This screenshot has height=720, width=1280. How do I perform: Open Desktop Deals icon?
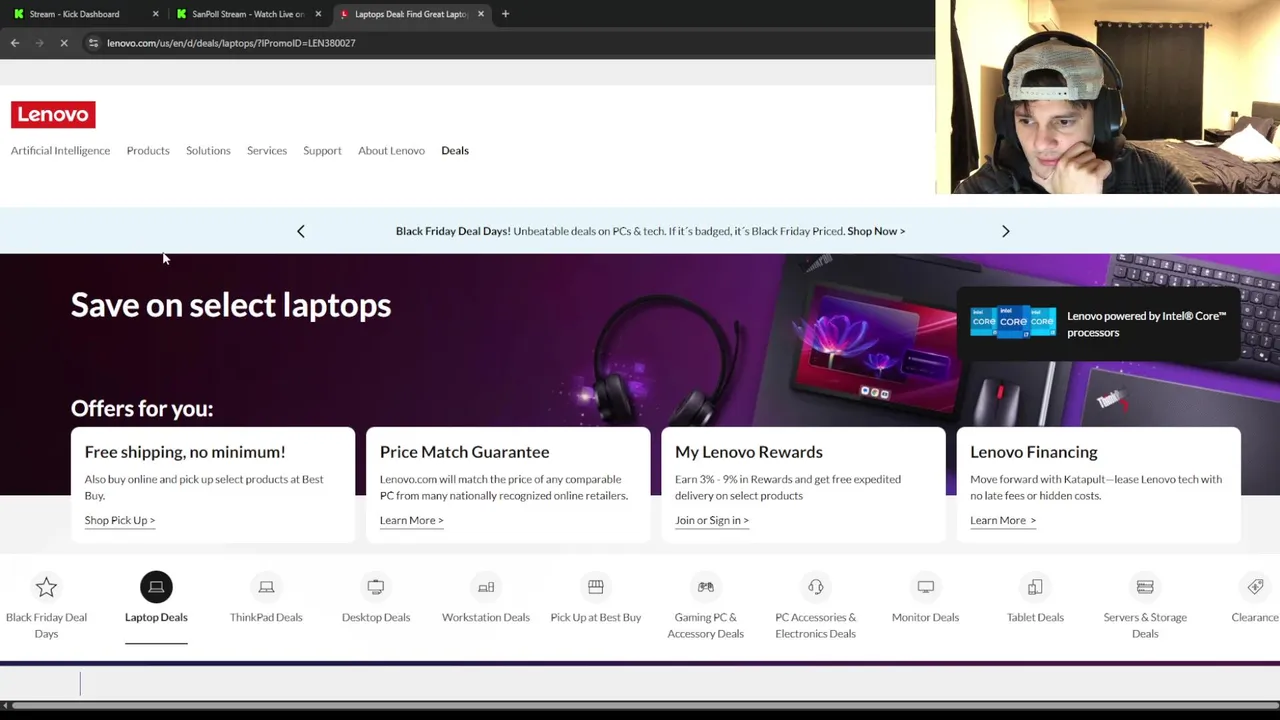point(376,587)
